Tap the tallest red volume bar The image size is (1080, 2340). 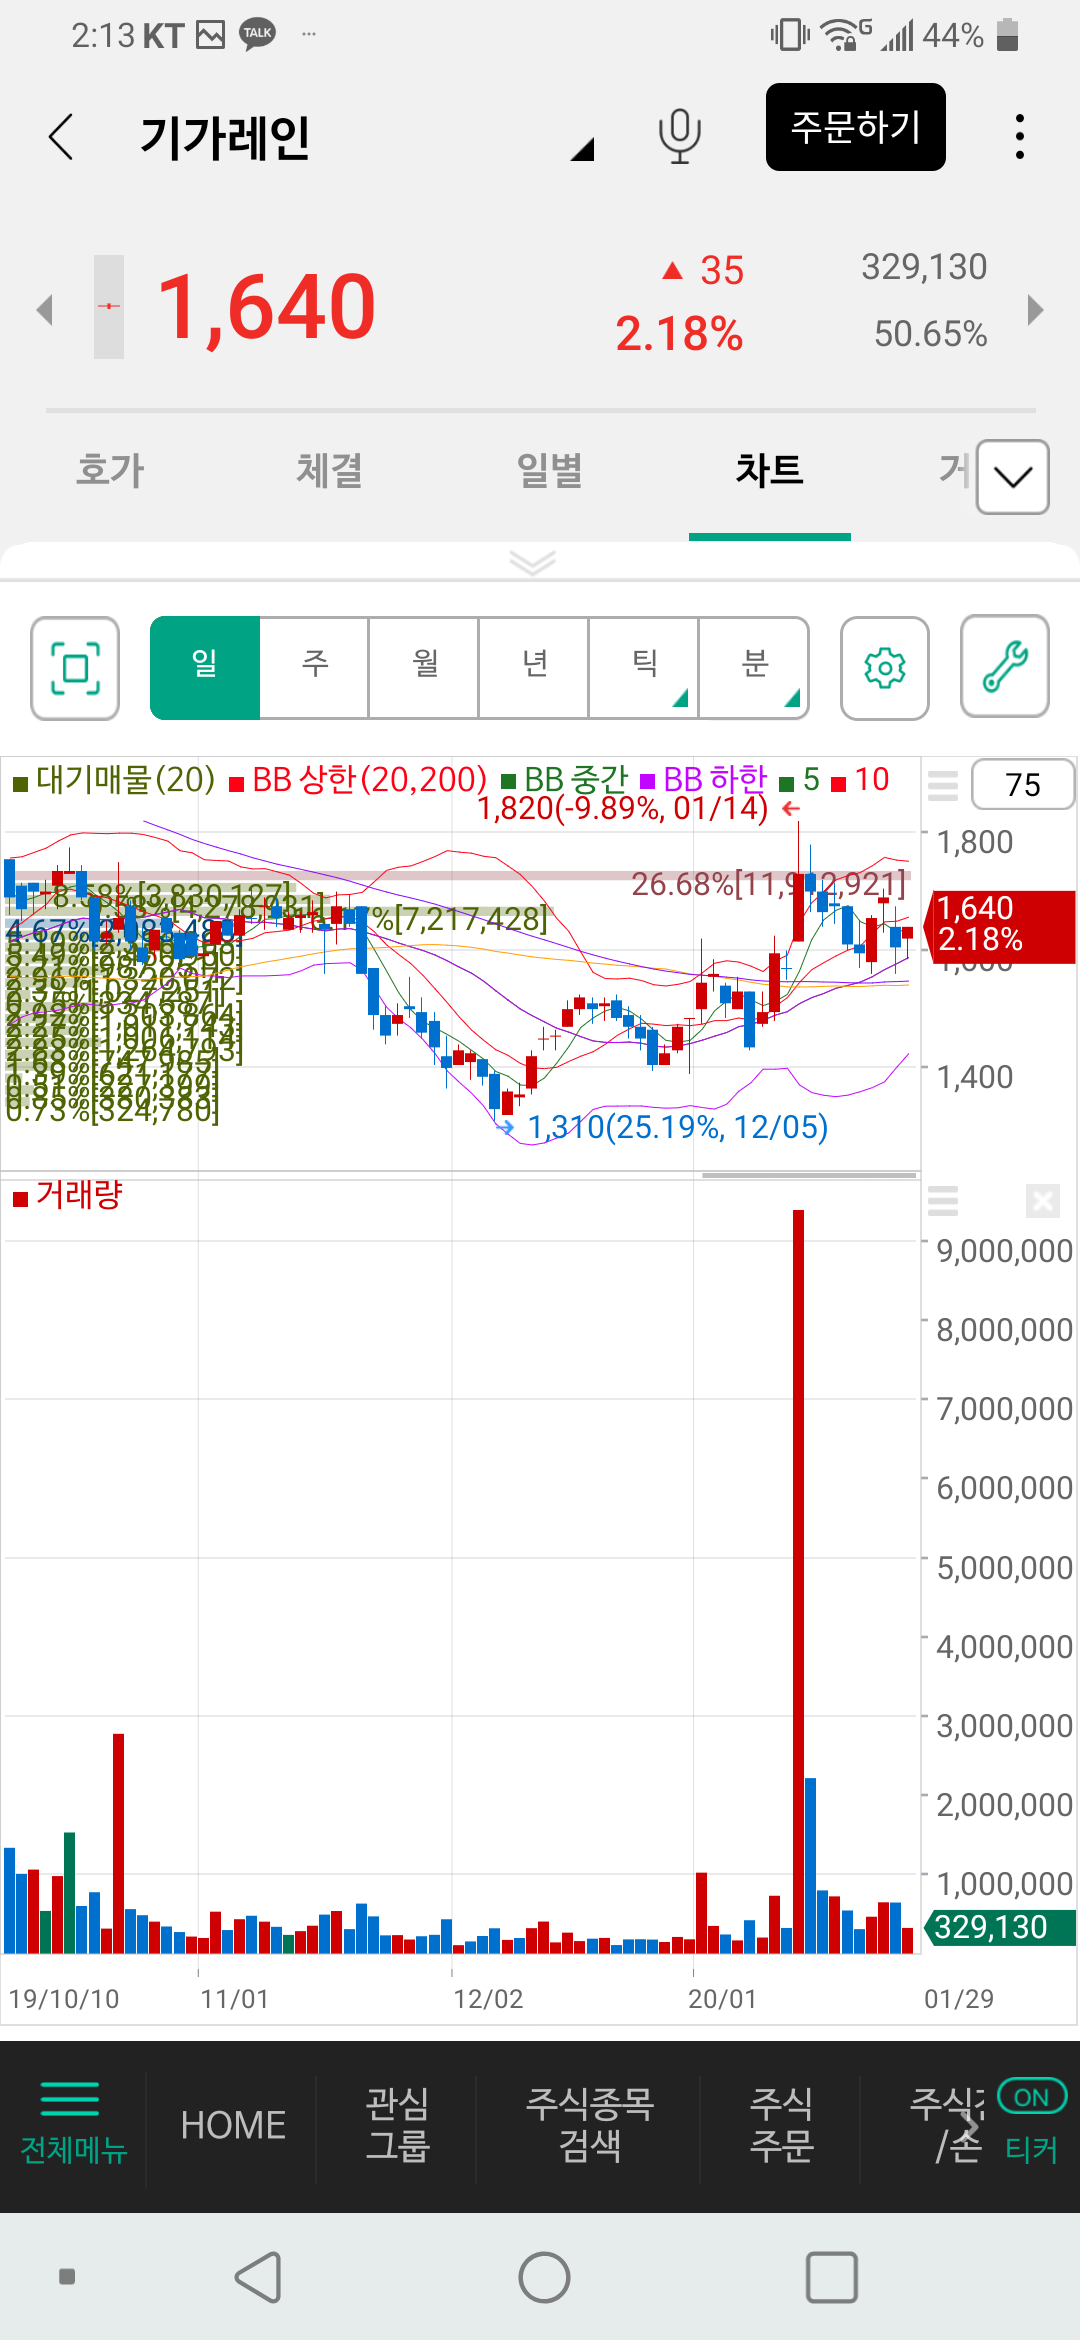(799, 1581)
